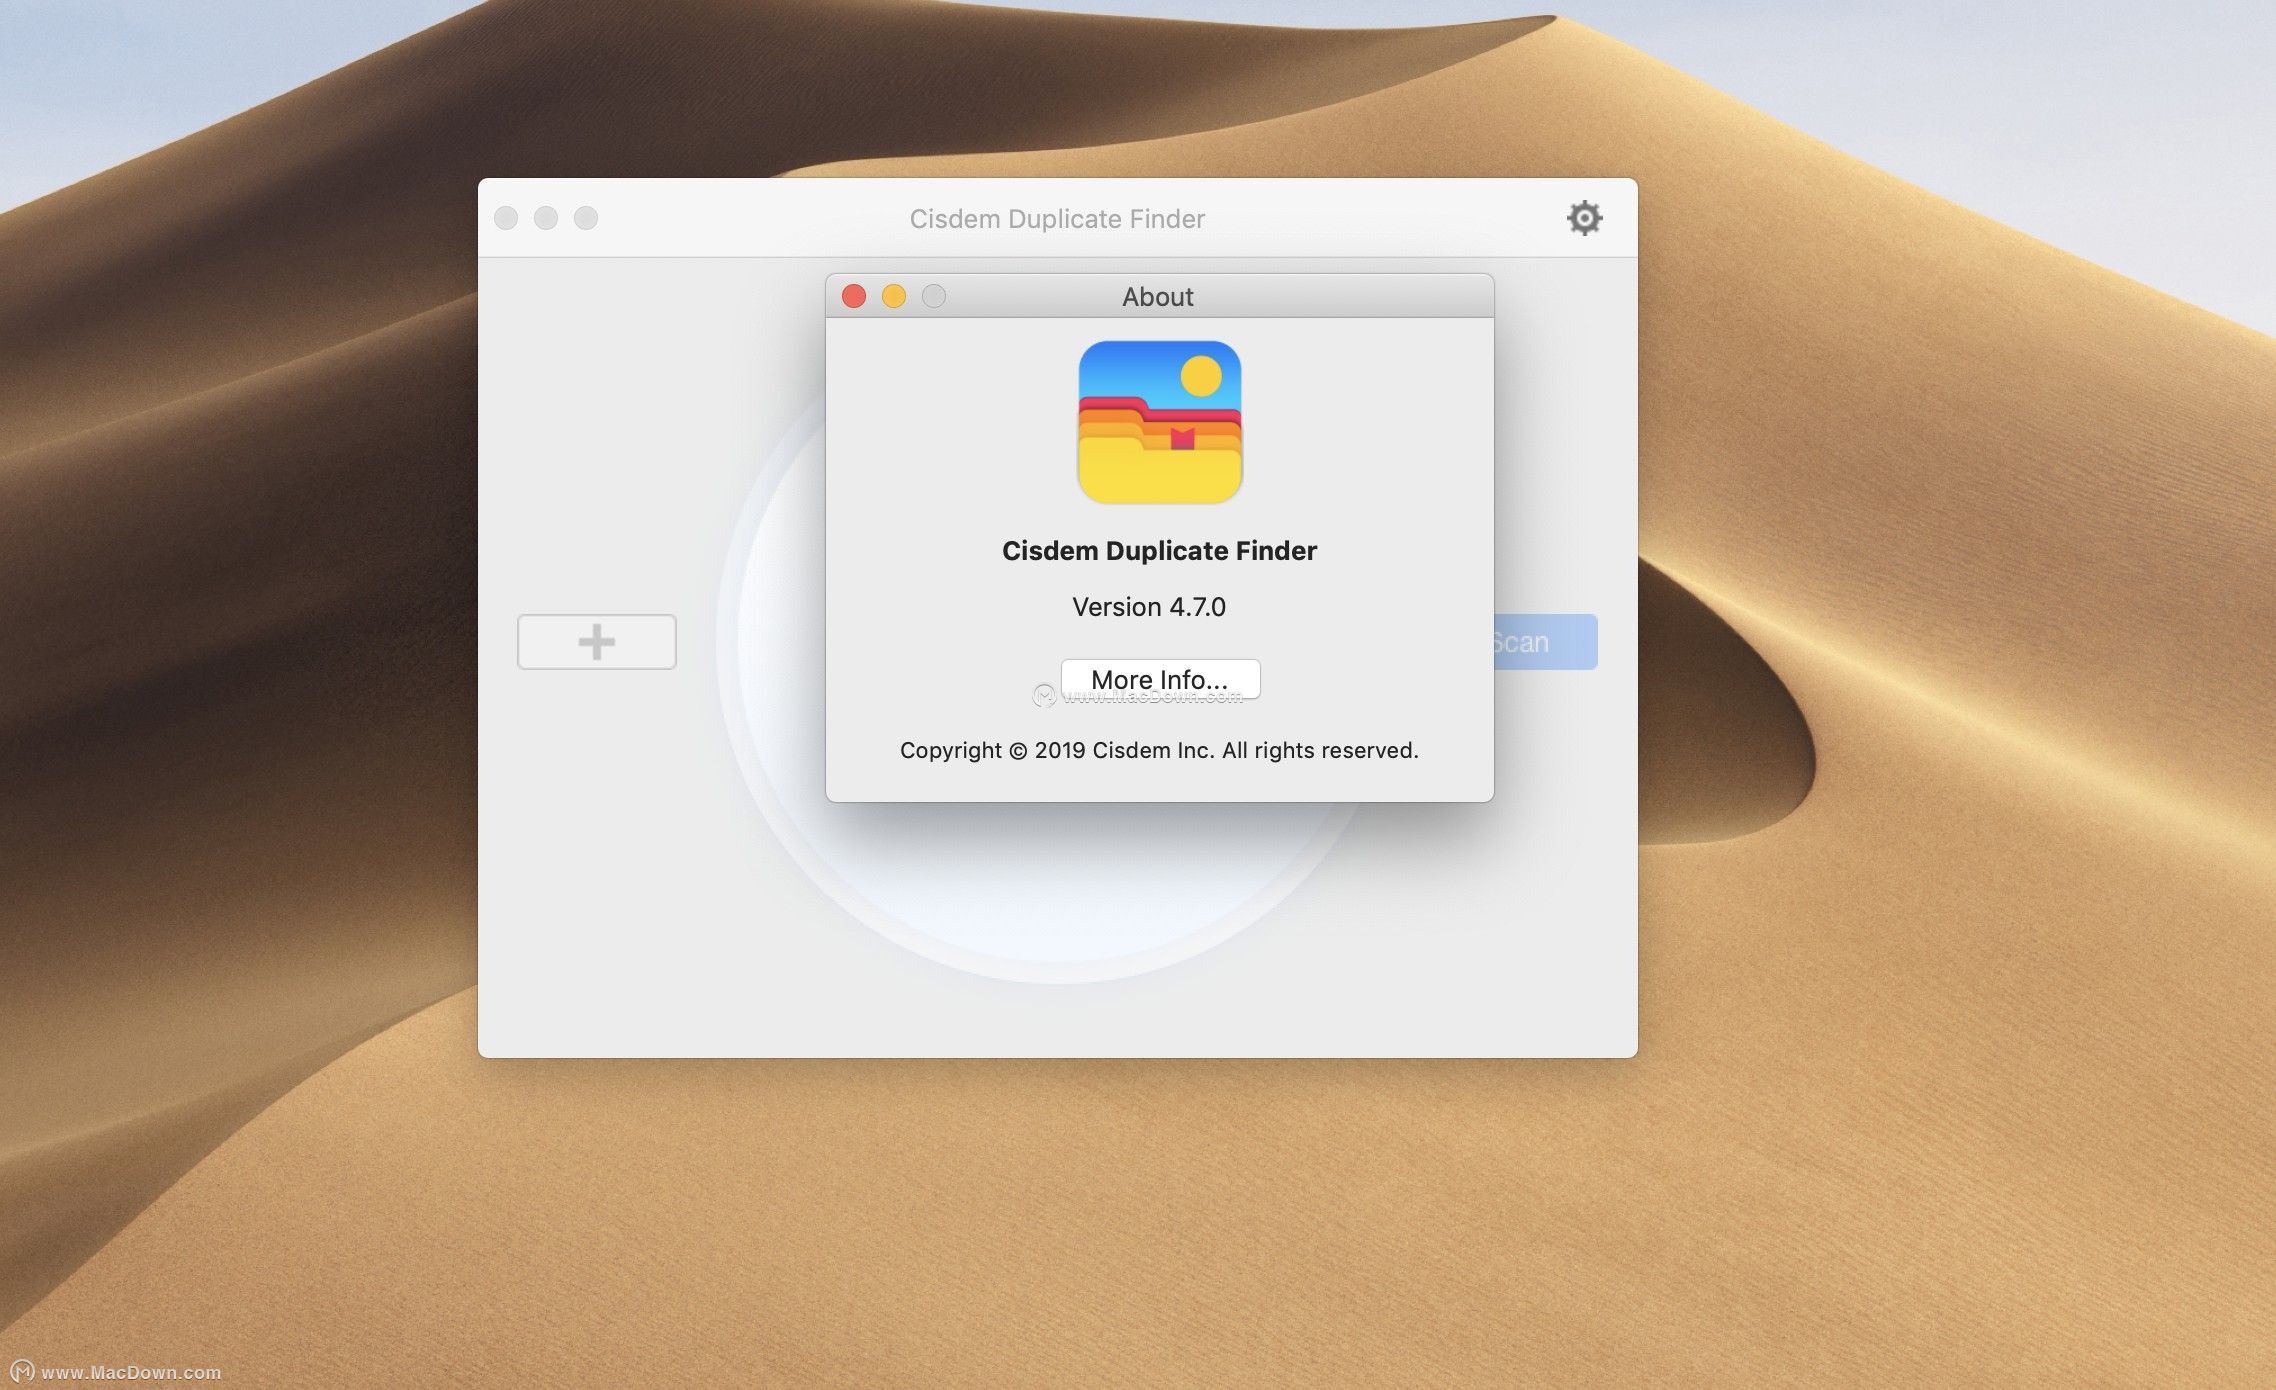Click the main window's dimmed minimize button
This screenshot has width=2276, height=1390.
coord(546,218)
